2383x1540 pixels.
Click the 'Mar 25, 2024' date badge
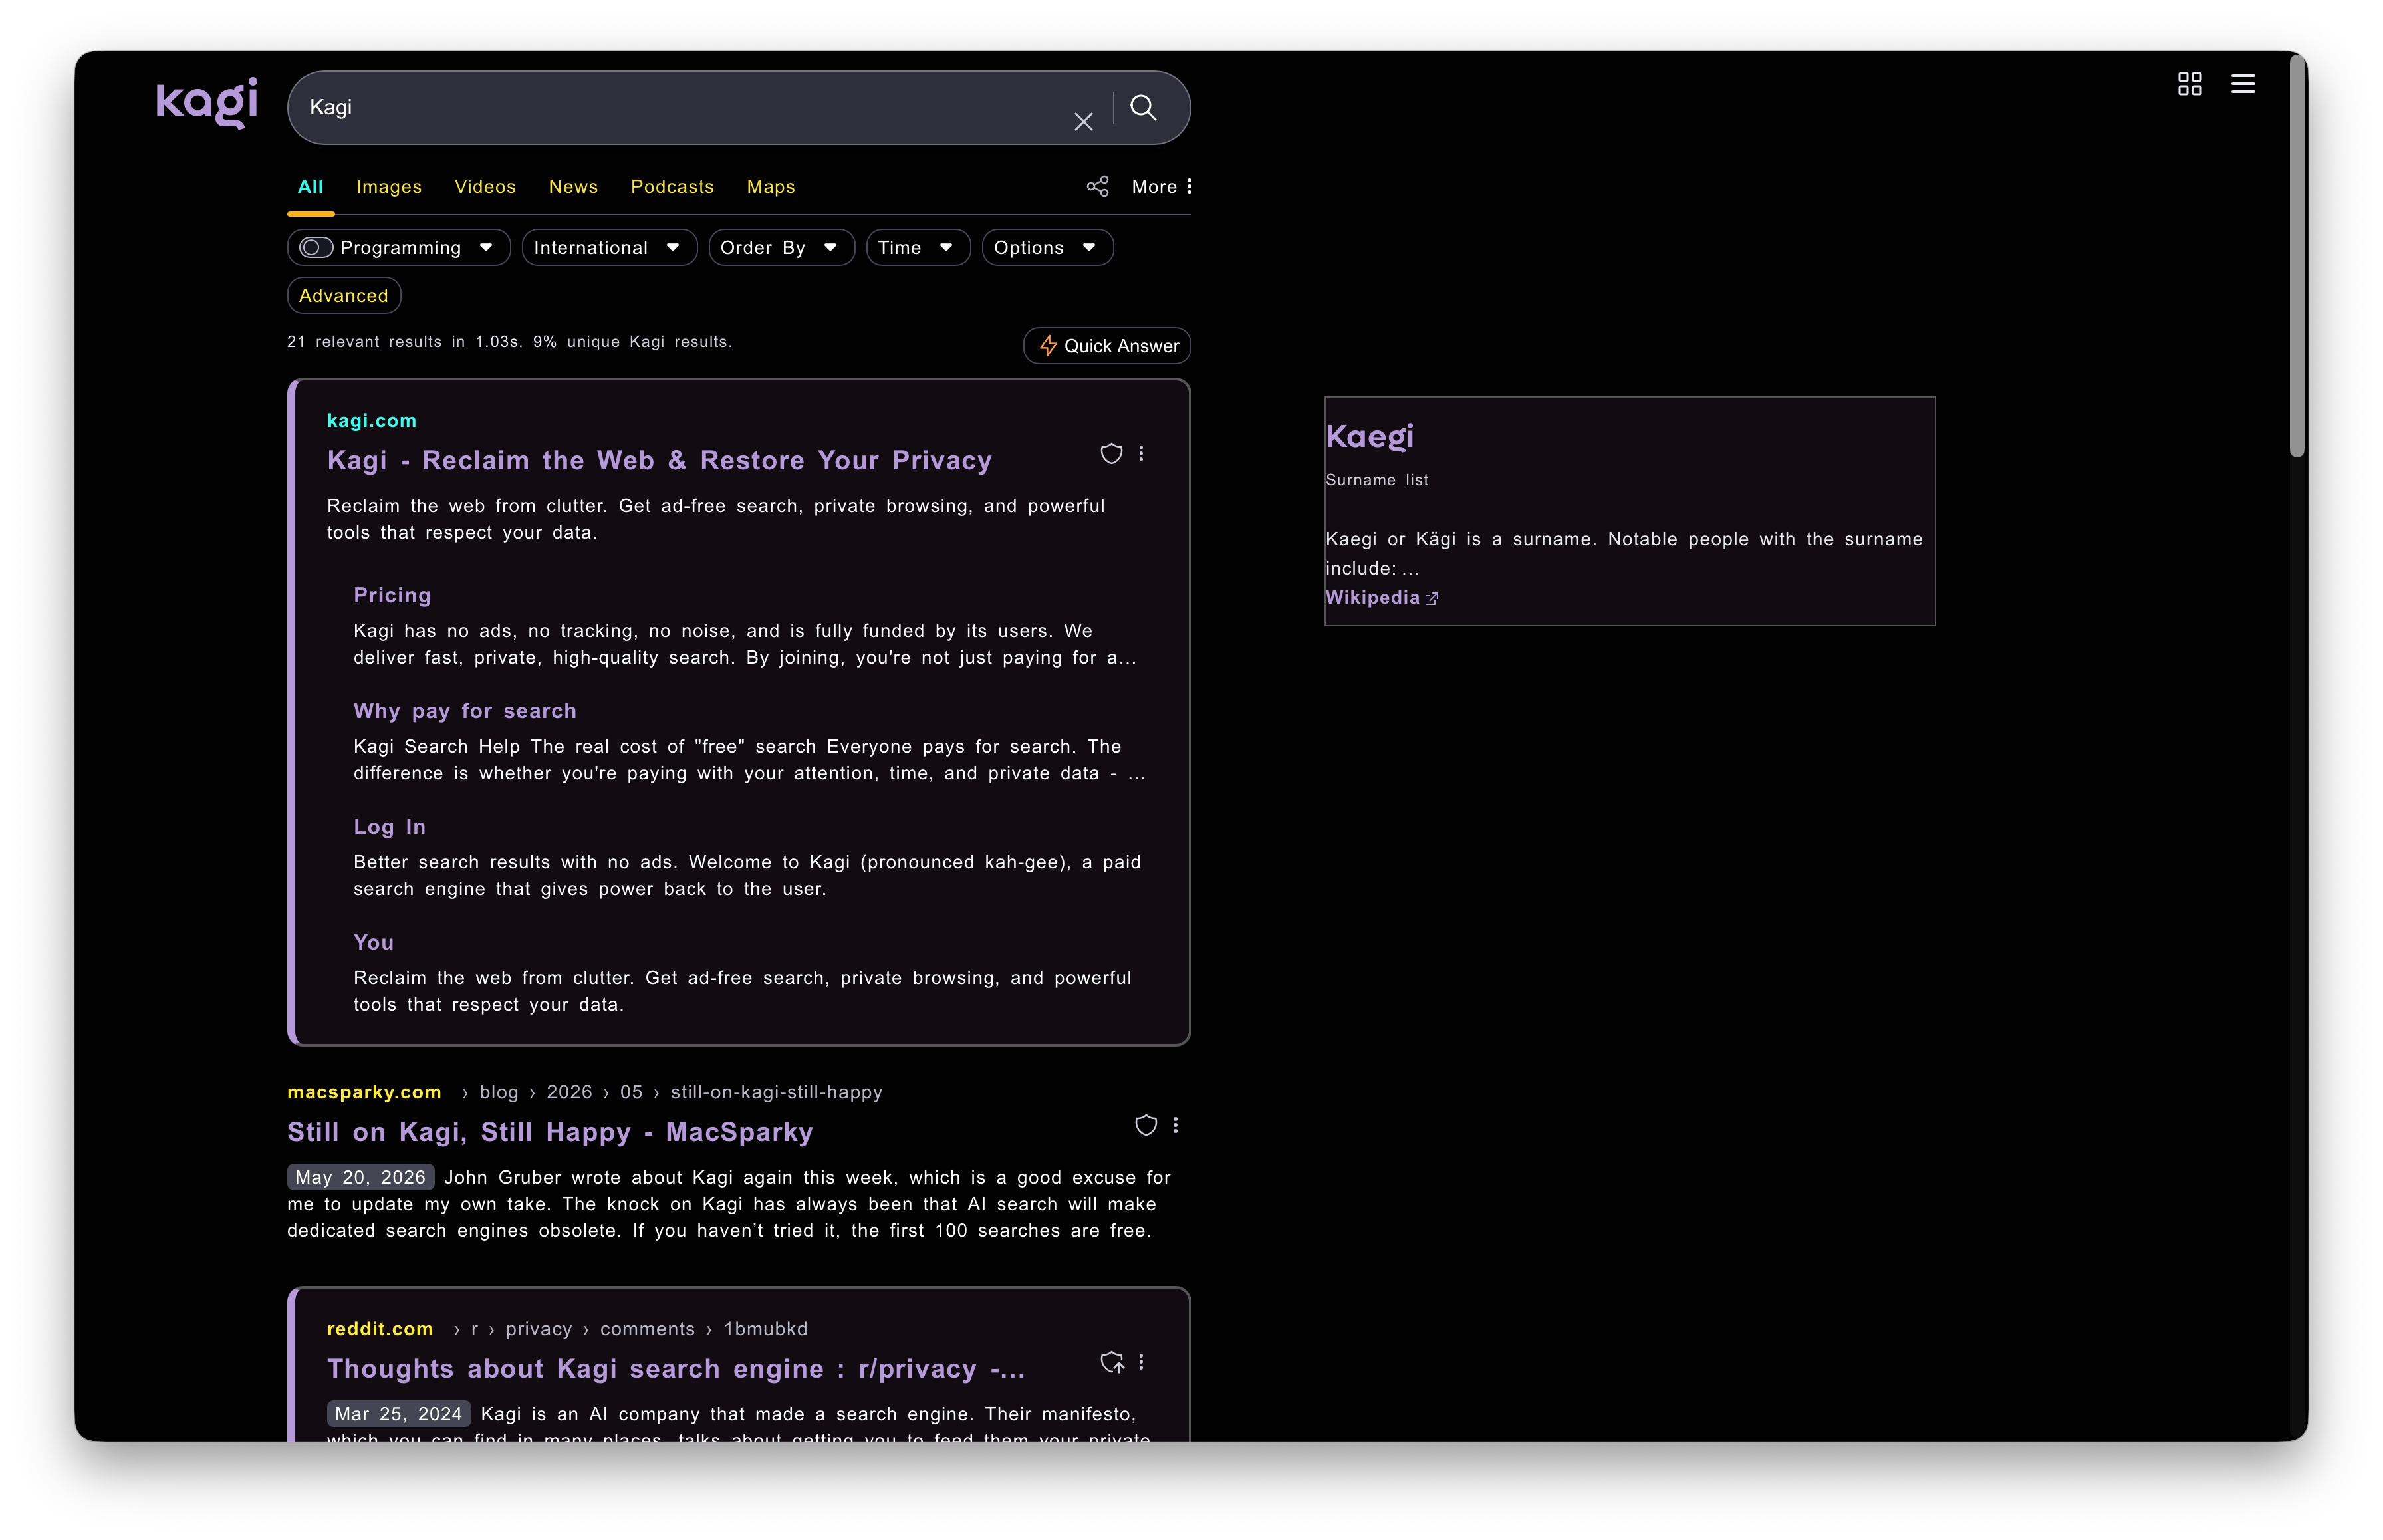coord(398,1414)
